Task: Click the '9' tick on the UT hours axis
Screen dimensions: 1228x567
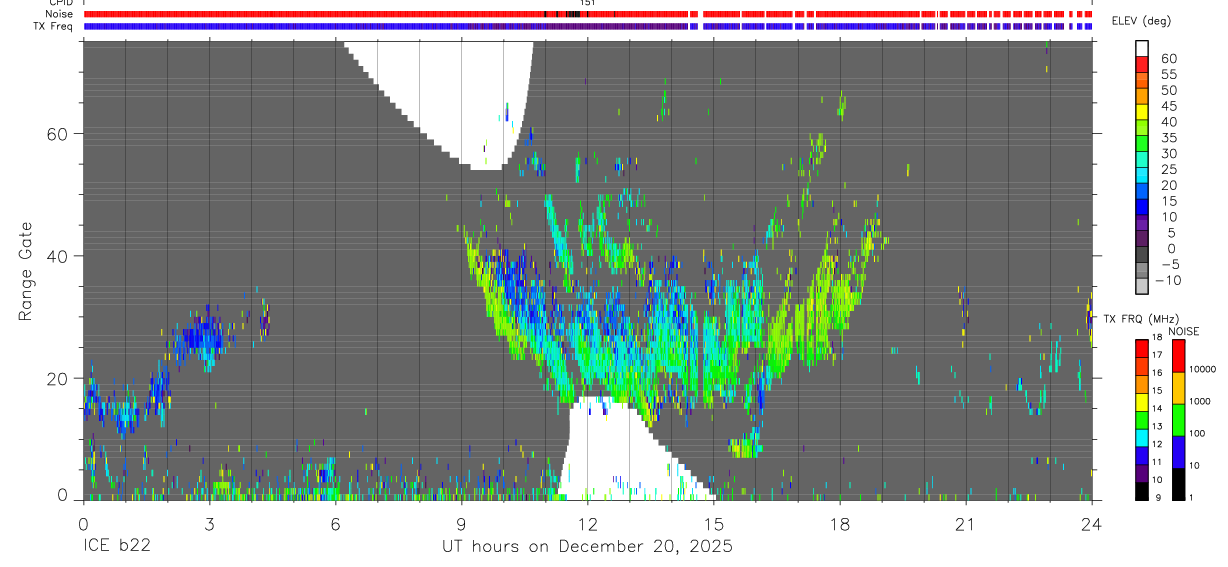Action: click(x=461, y=524)
